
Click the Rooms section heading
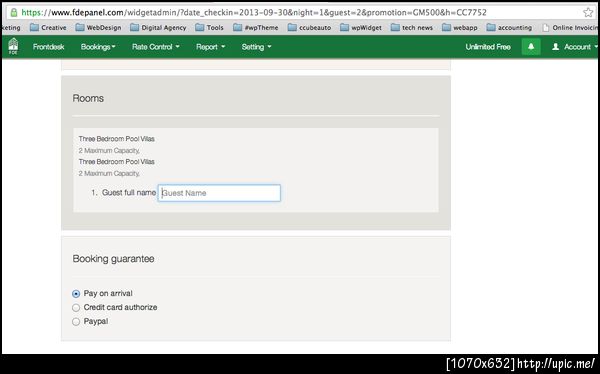(88, 98)
